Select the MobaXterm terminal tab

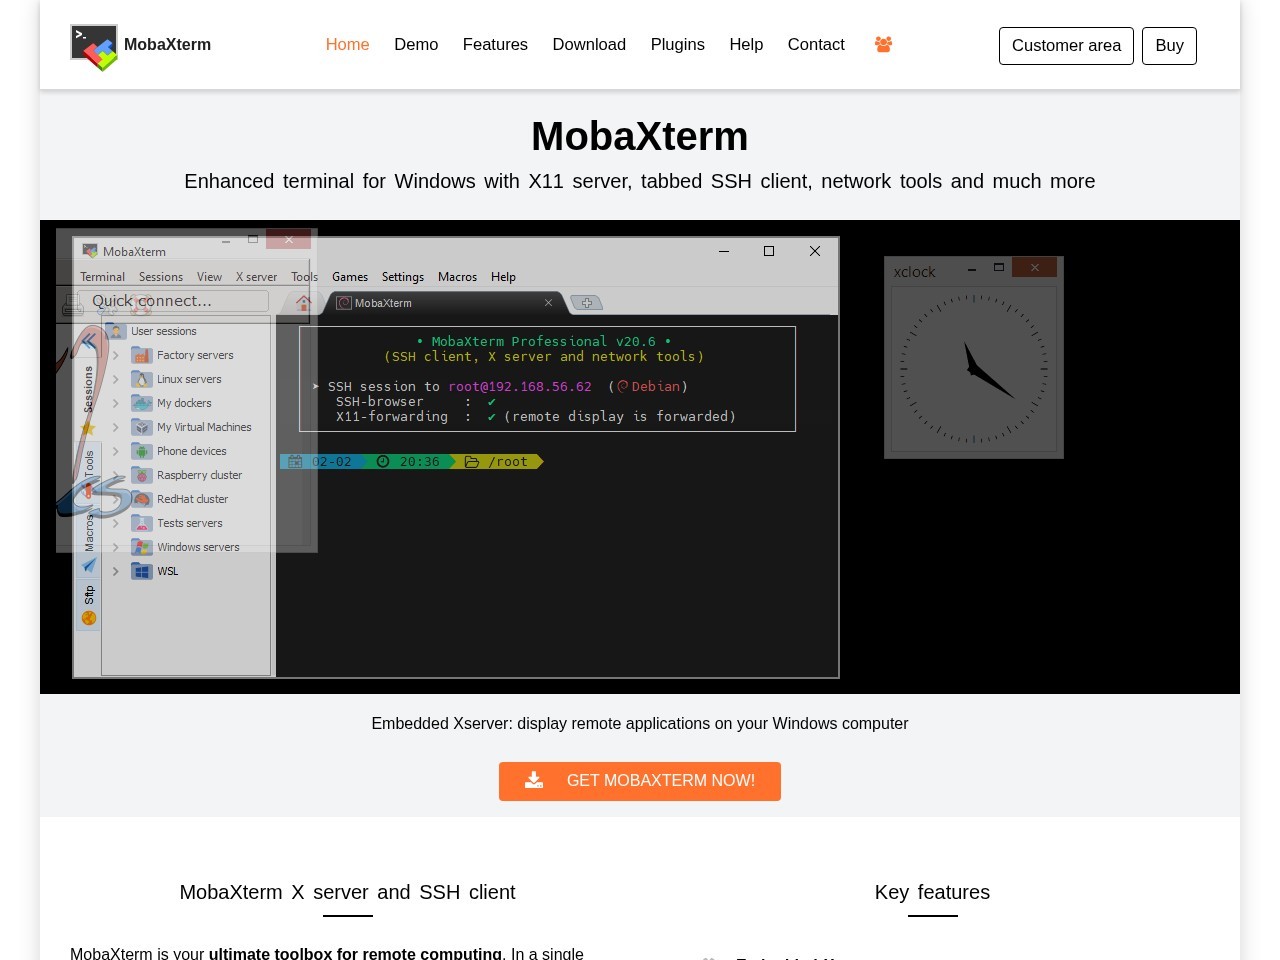point(383,302)
